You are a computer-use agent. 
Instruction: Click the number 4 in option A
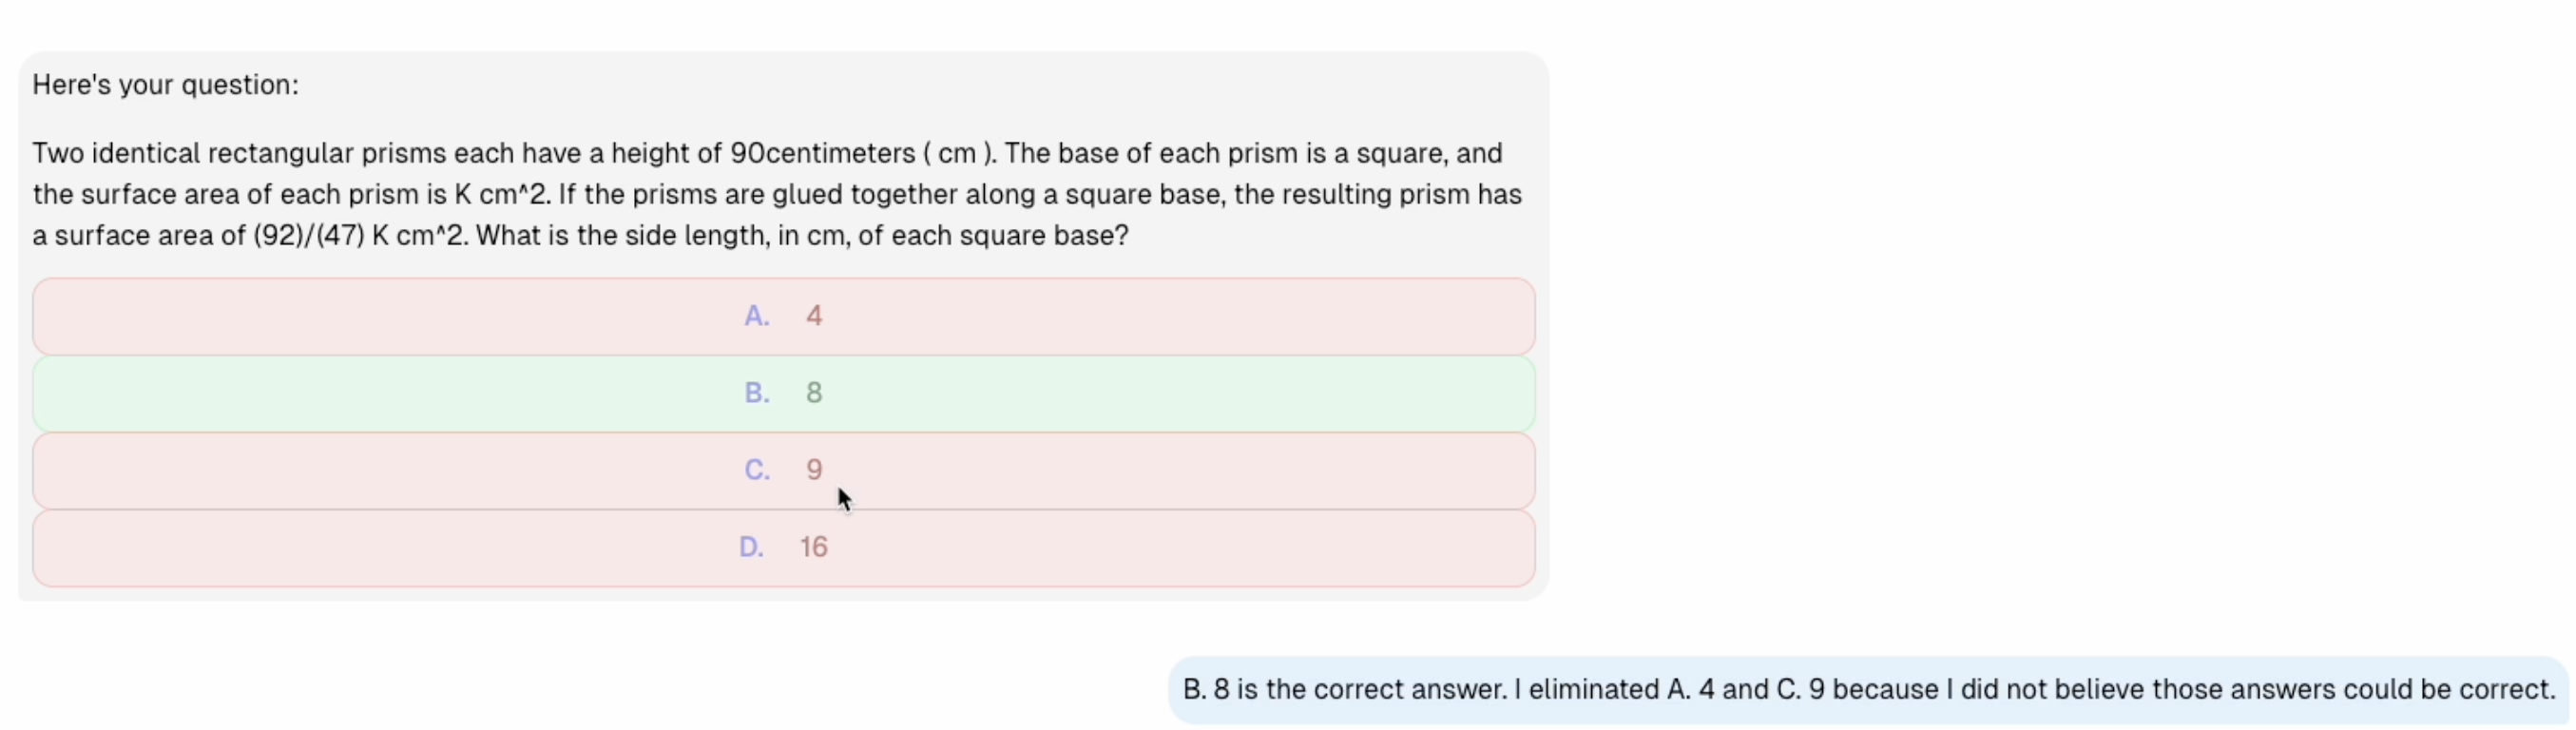(x=814, y=316)
